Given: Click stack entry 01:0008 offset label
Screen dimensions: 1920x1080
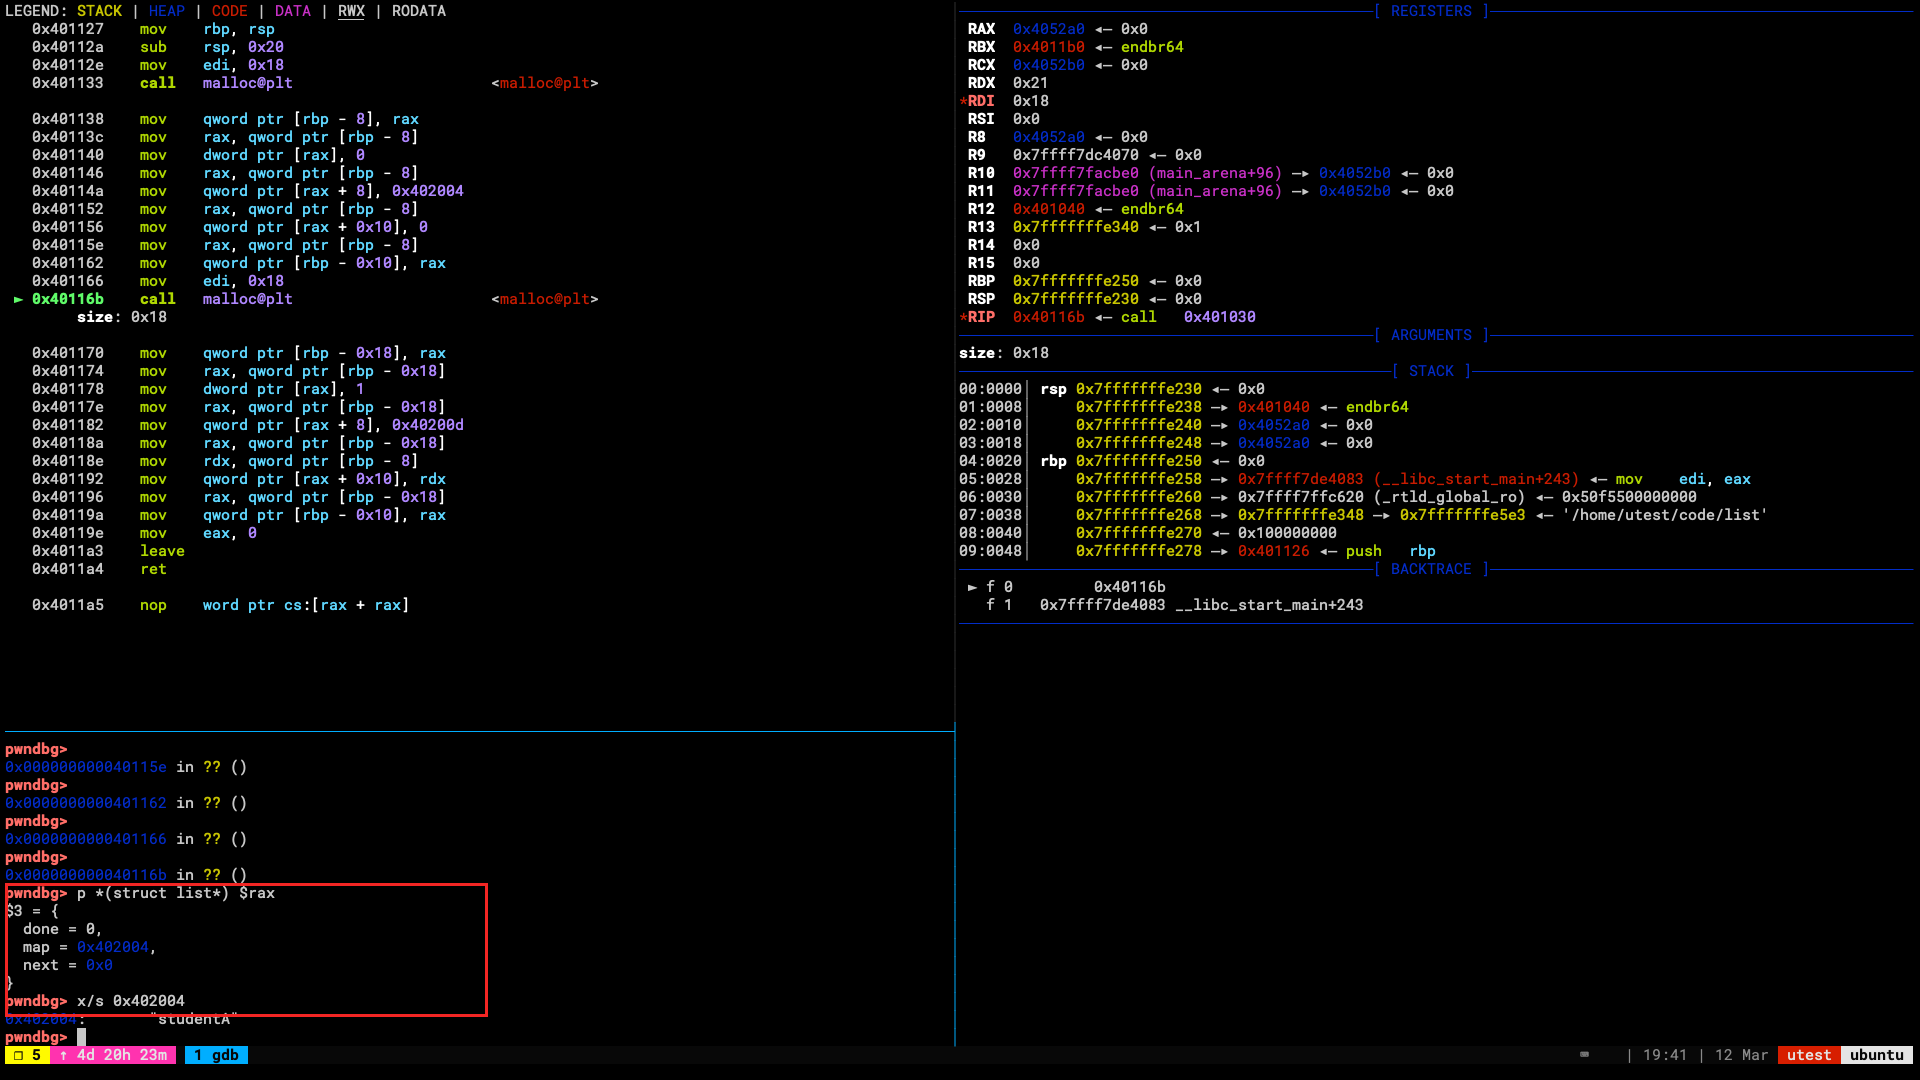Looking at the screenshot, I should 990,407.
